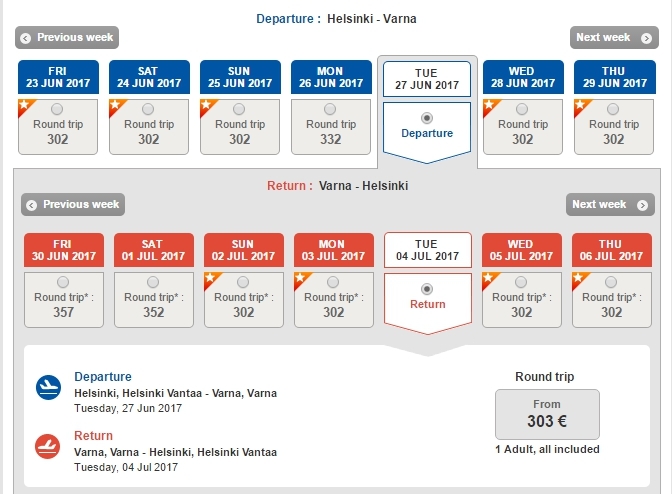
Task: Click left arrow icon in departure Previous week
Action: pos(25,38)
